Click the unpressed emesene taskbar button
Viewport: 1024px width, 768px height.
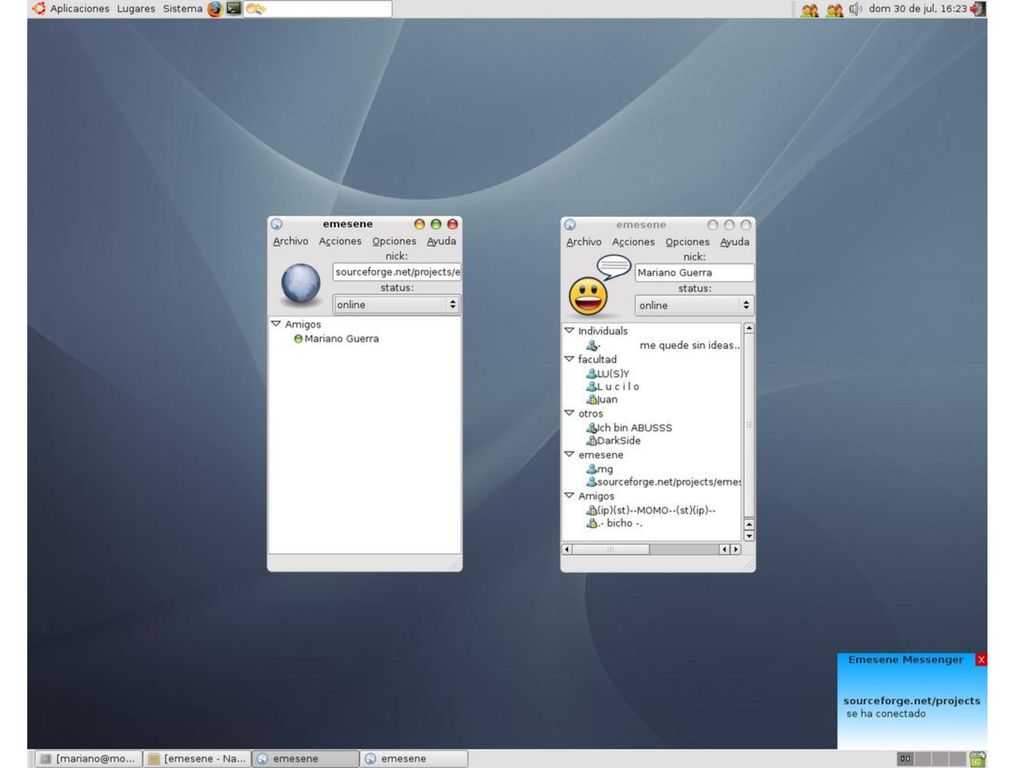414,759
